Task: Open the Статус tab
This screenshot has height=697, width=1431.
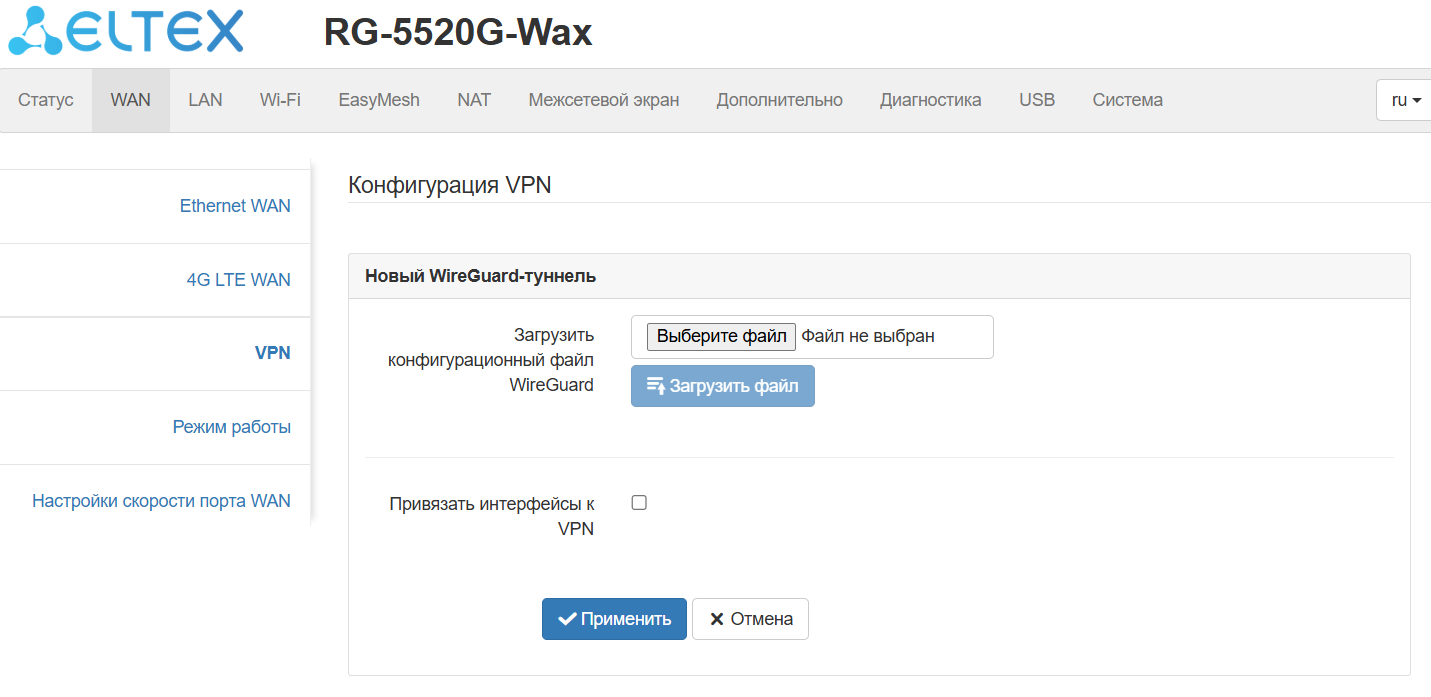Action: pyautogui.click(x=46, y=100)
